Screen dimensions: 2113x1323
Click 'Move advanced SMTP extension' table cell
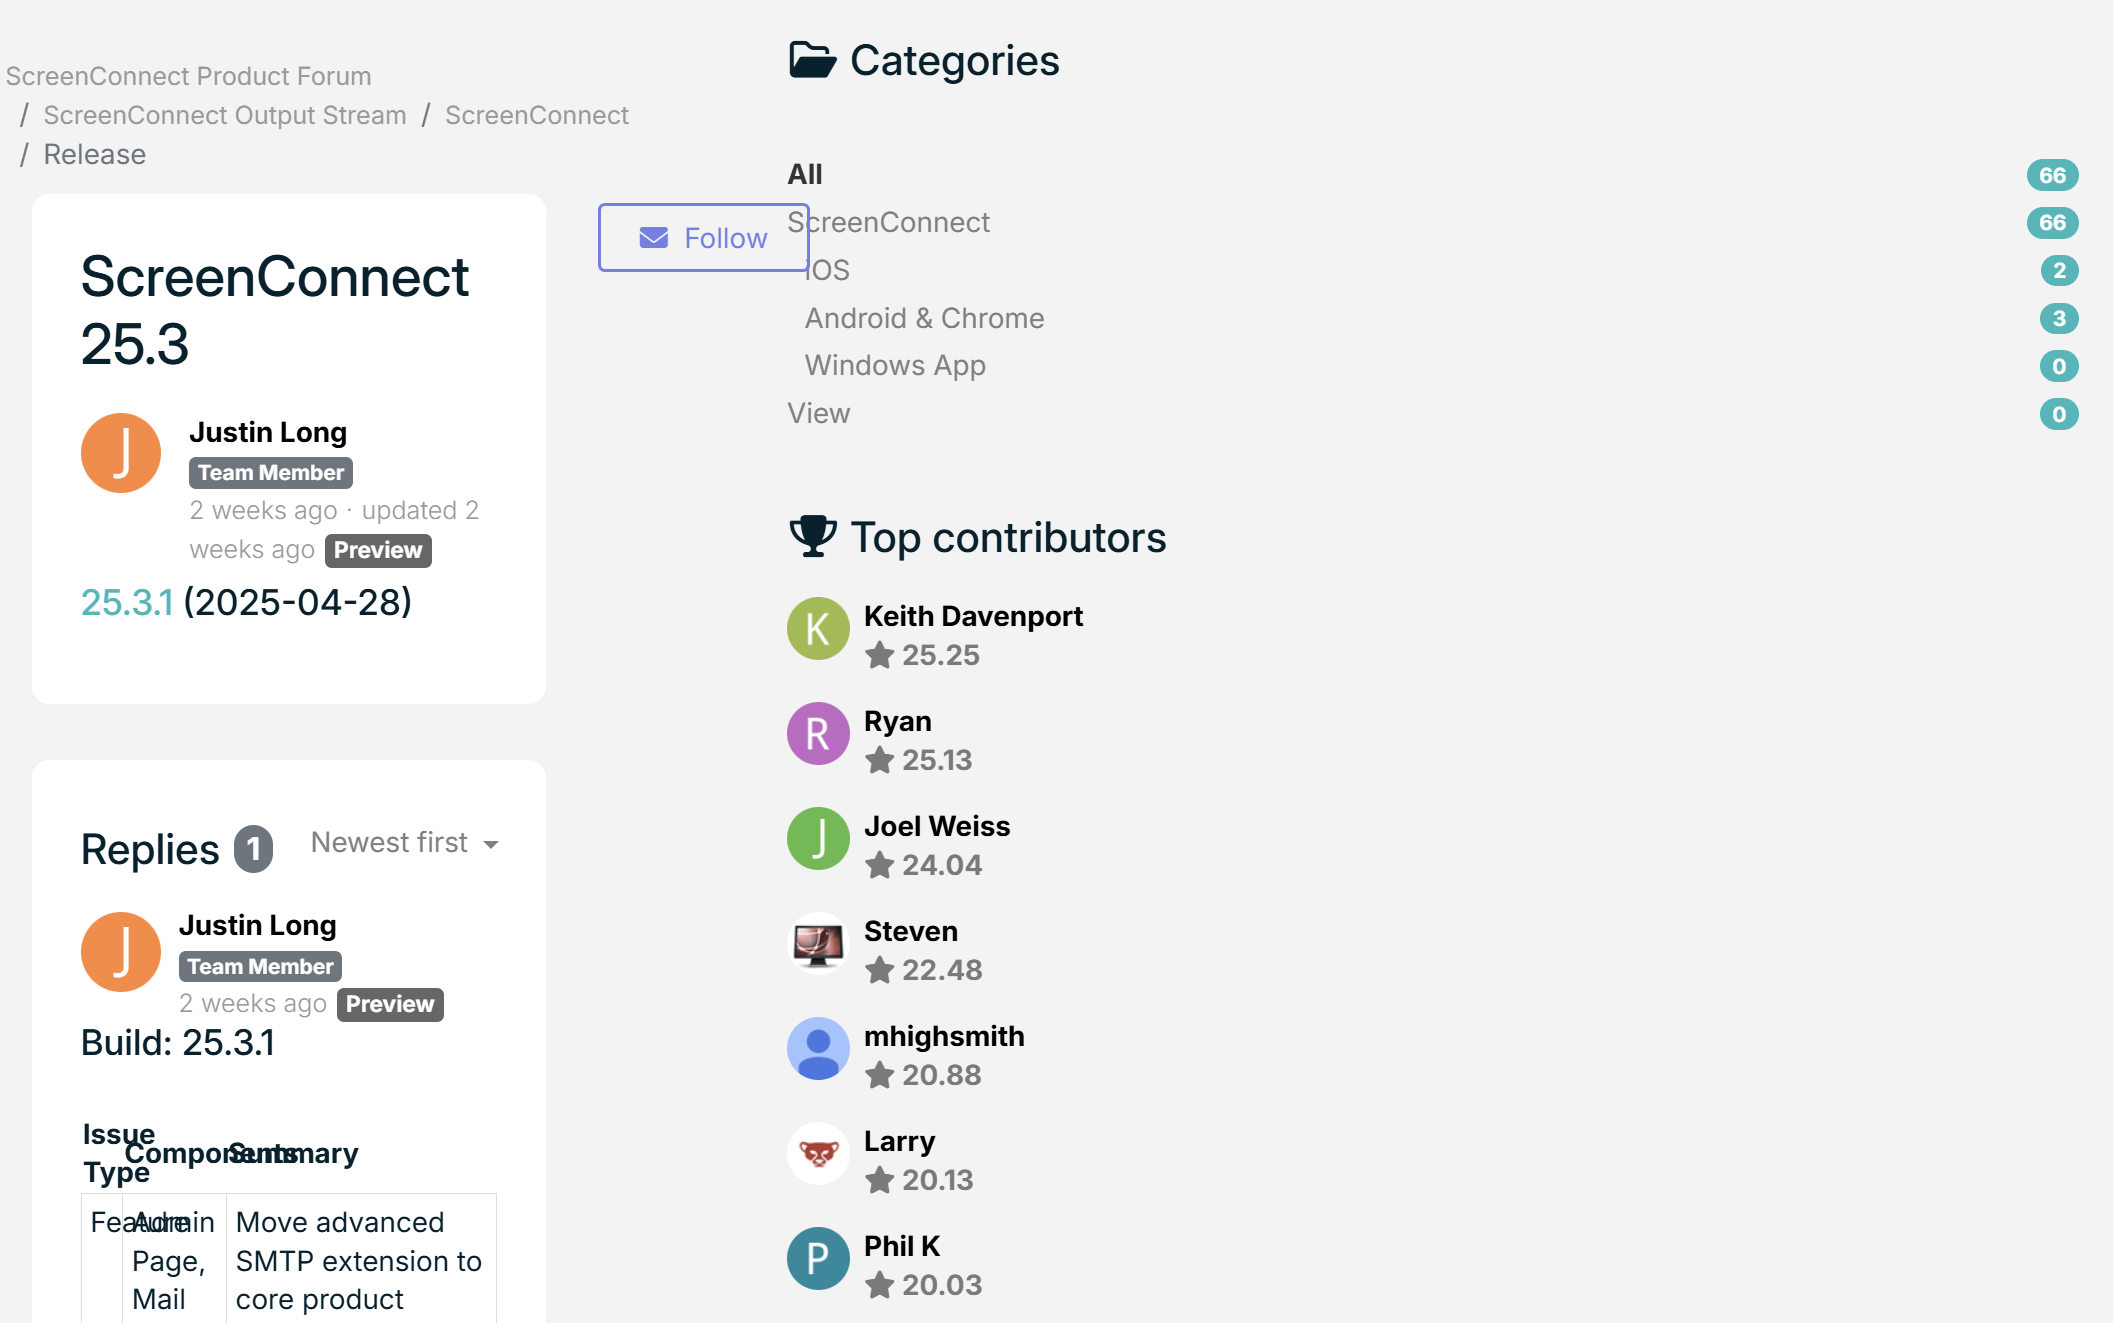tap(361, 1260)
